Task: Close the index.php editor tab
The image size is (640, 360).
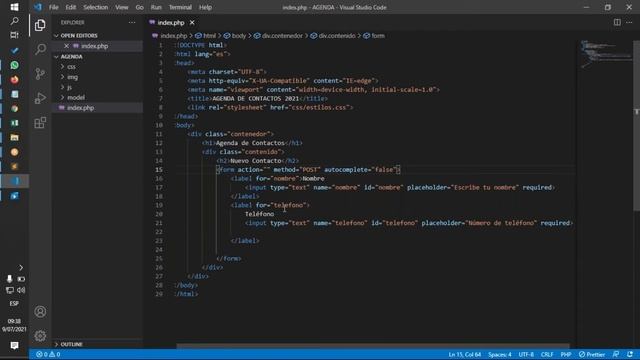Action: [x=192, y=22]
